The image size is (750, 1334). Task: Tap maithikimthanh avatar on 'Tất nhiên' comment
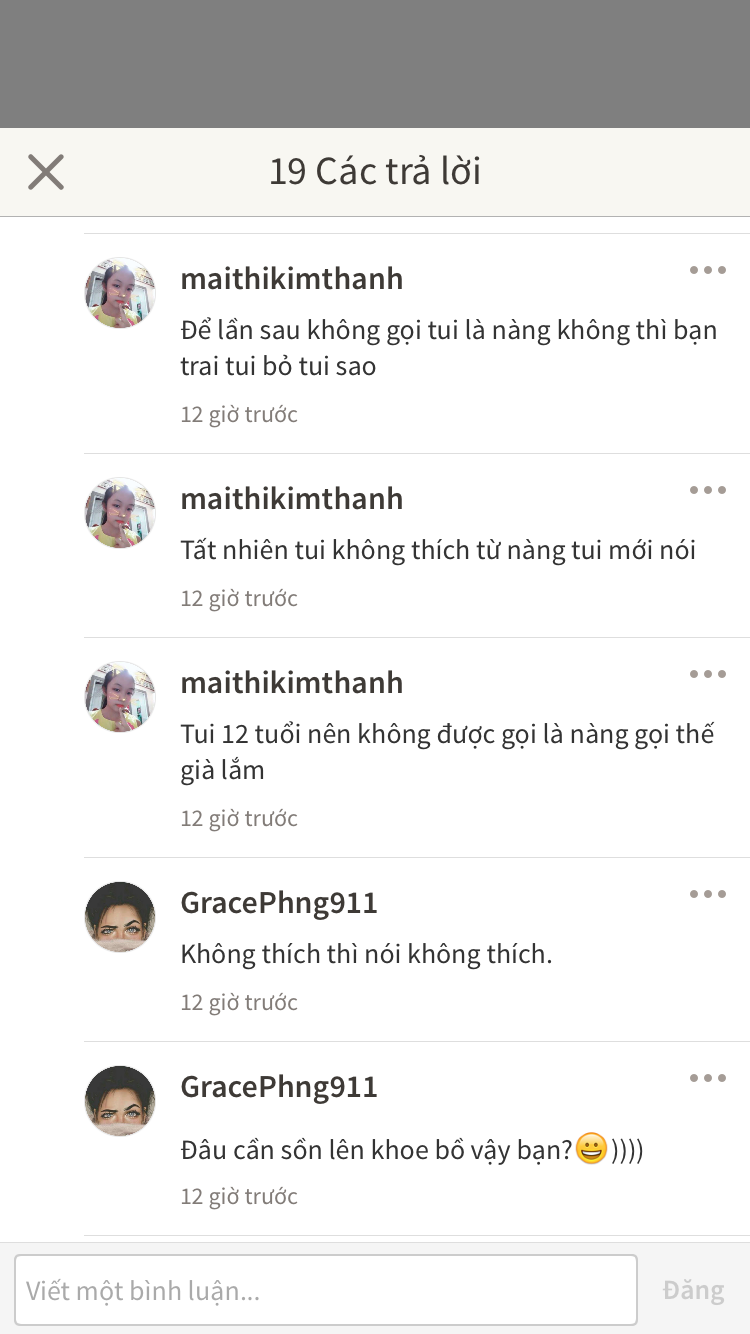coord(120,513)
